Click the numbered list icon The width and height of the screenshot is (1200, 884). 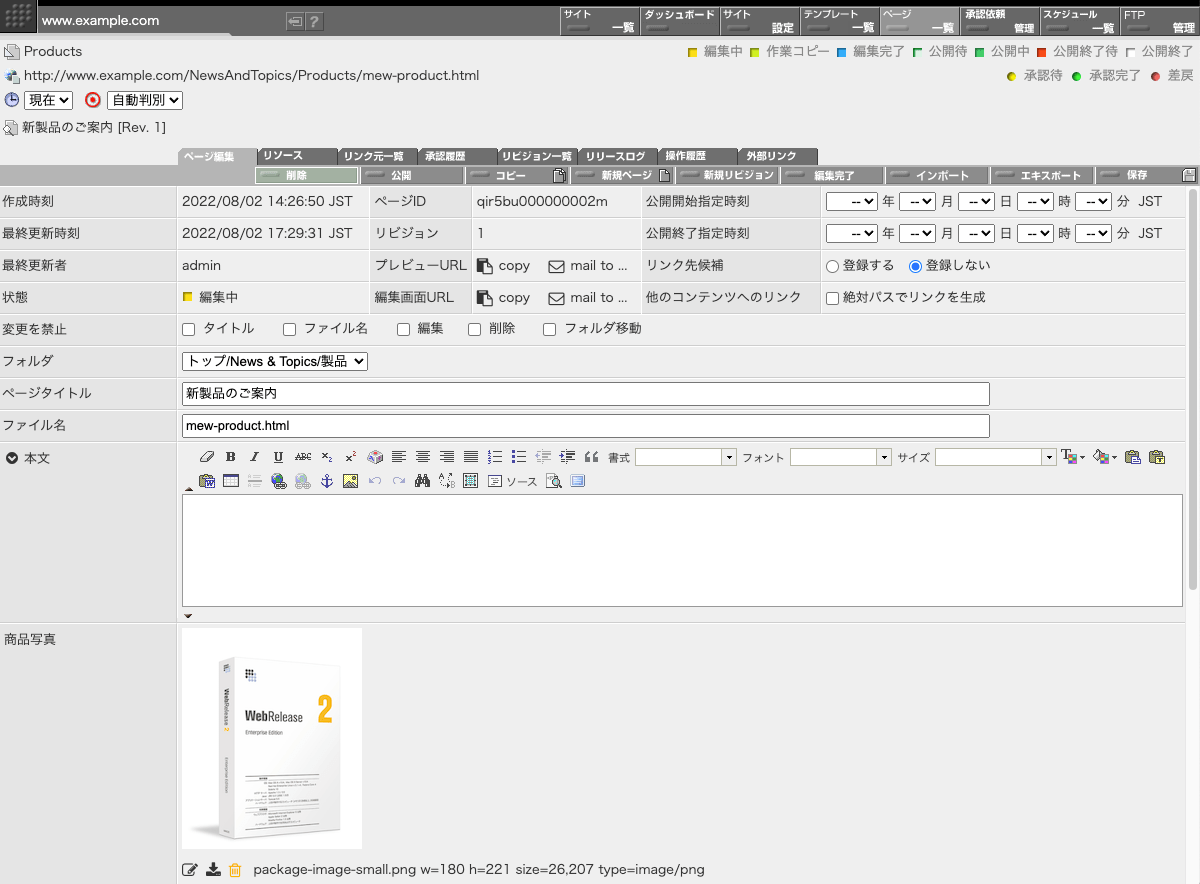495,457
